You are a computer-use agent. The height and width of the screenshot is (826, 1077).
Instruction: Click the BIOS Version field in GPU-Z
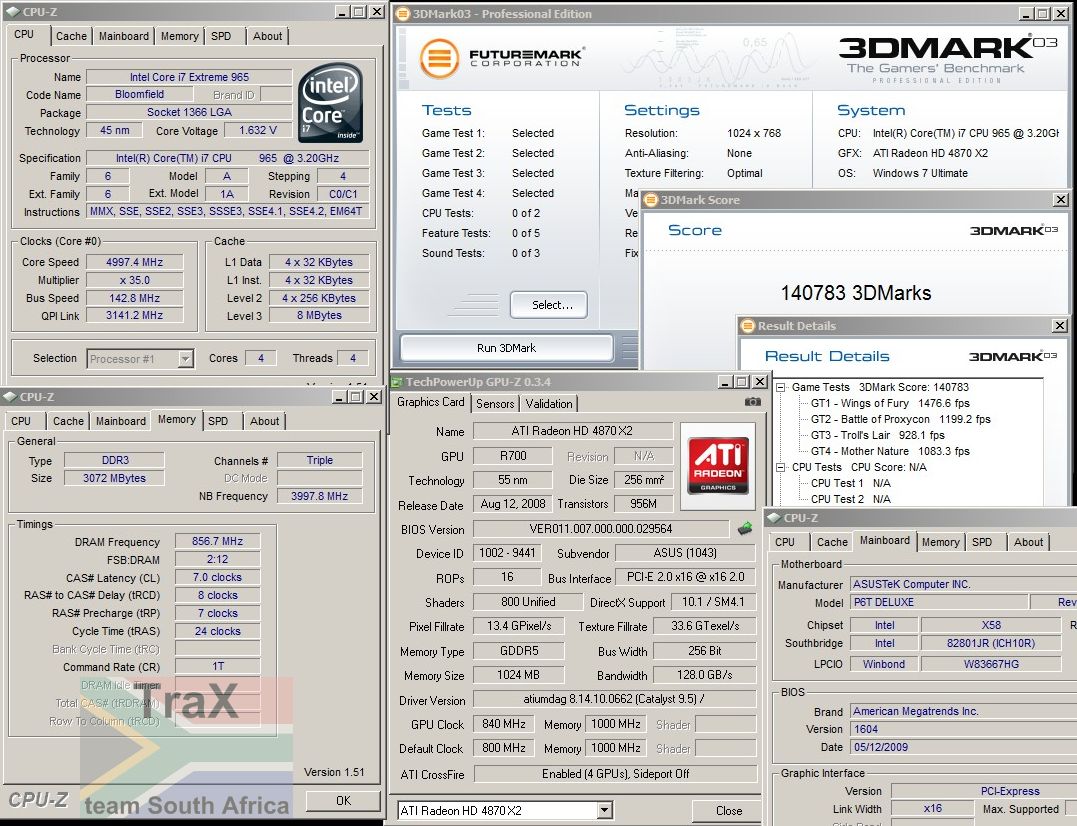600,529
